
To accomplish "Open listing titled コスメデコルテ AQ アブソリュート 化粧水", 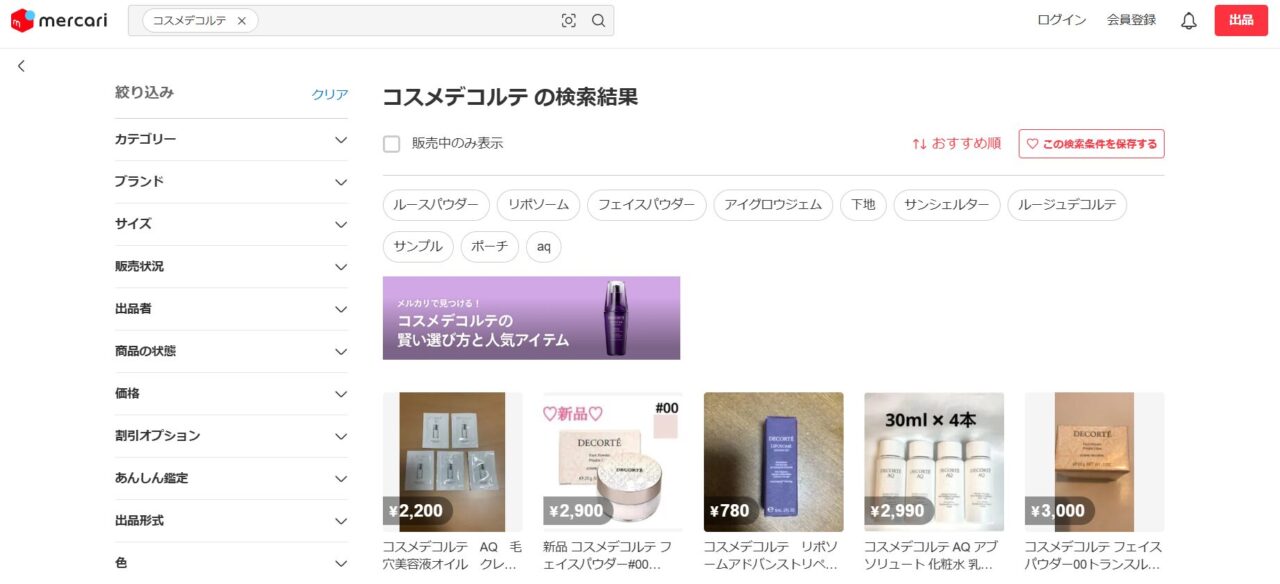I will pyautogui.click(x=934, y=556).
